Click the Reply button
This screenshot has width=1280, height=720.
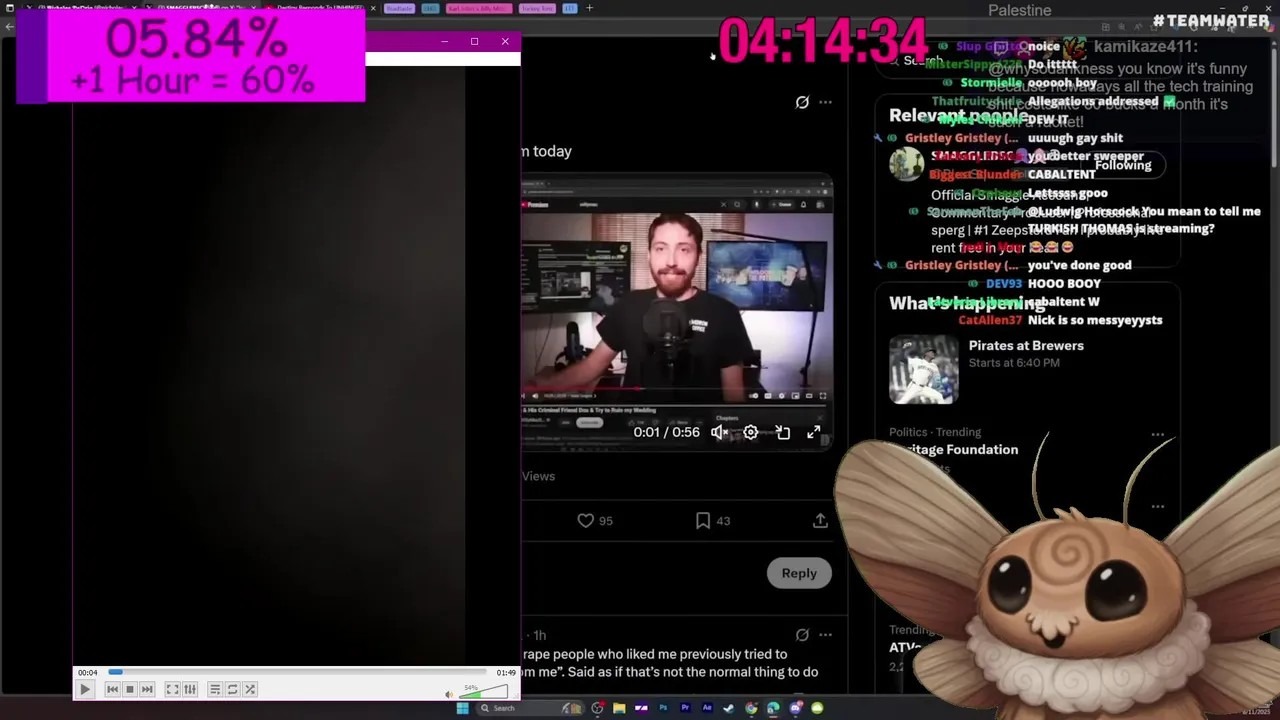tap(799, 573)
